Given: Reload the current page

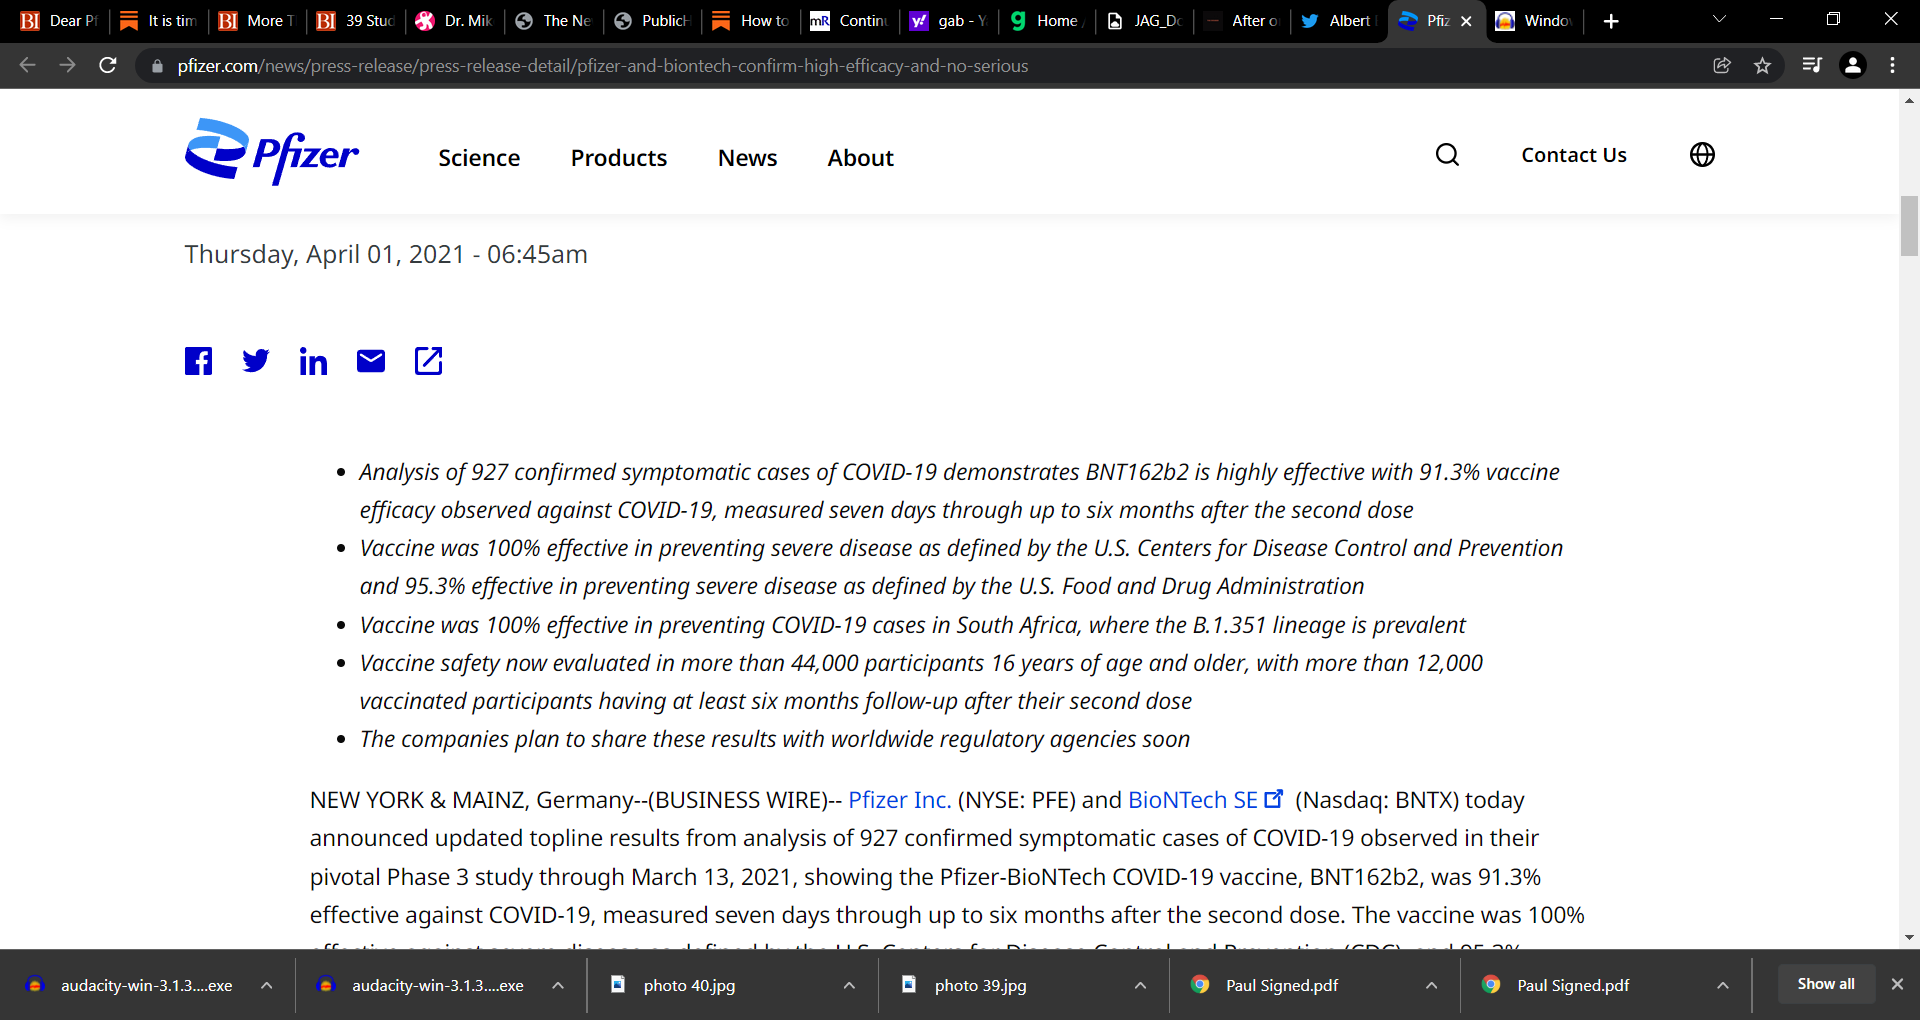Looking at the screenshot, I should 108,66.
